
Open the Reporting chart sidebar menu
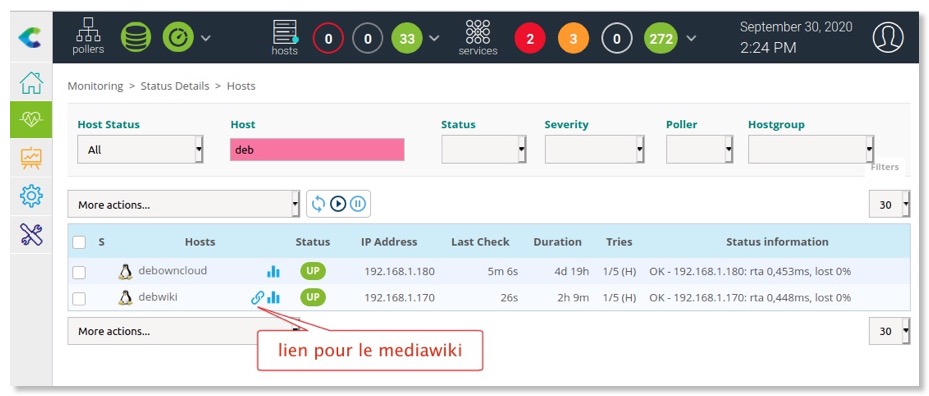[31, 158]
